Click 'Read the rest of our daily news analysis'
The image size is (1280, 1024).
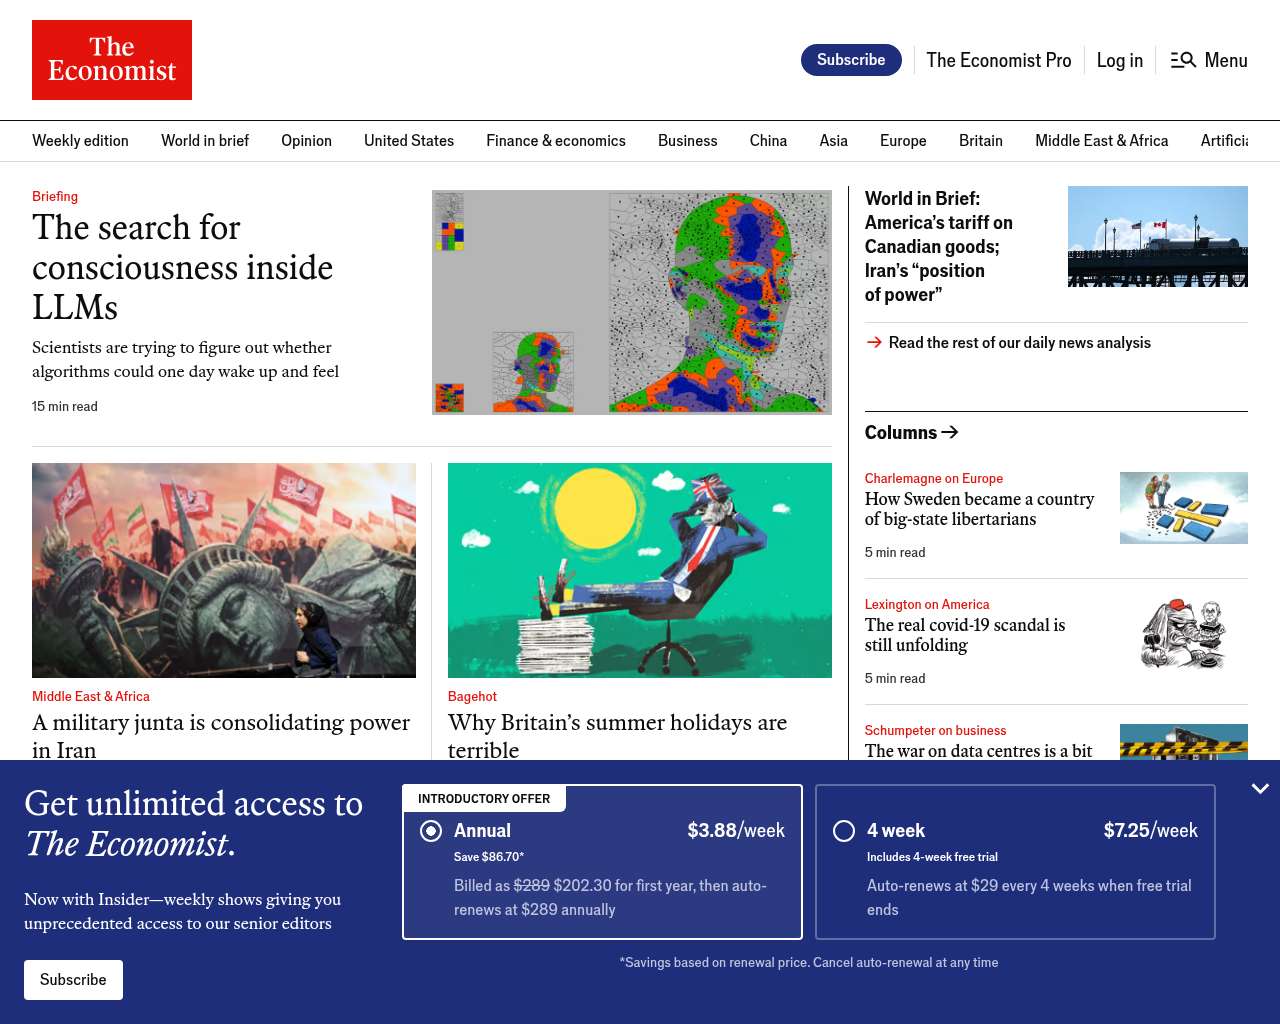[x=1020, y=342]
